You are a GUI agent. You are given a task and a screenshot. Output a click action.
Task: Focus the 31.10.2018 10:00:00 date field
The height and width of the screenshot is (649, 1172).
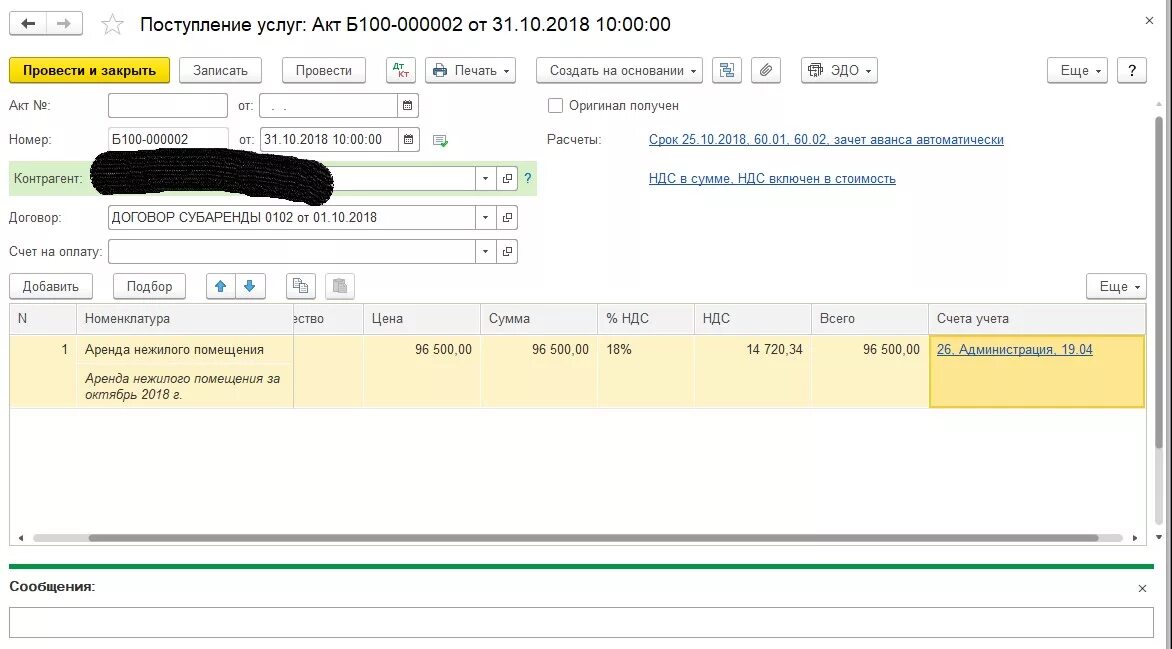(329, 139)
